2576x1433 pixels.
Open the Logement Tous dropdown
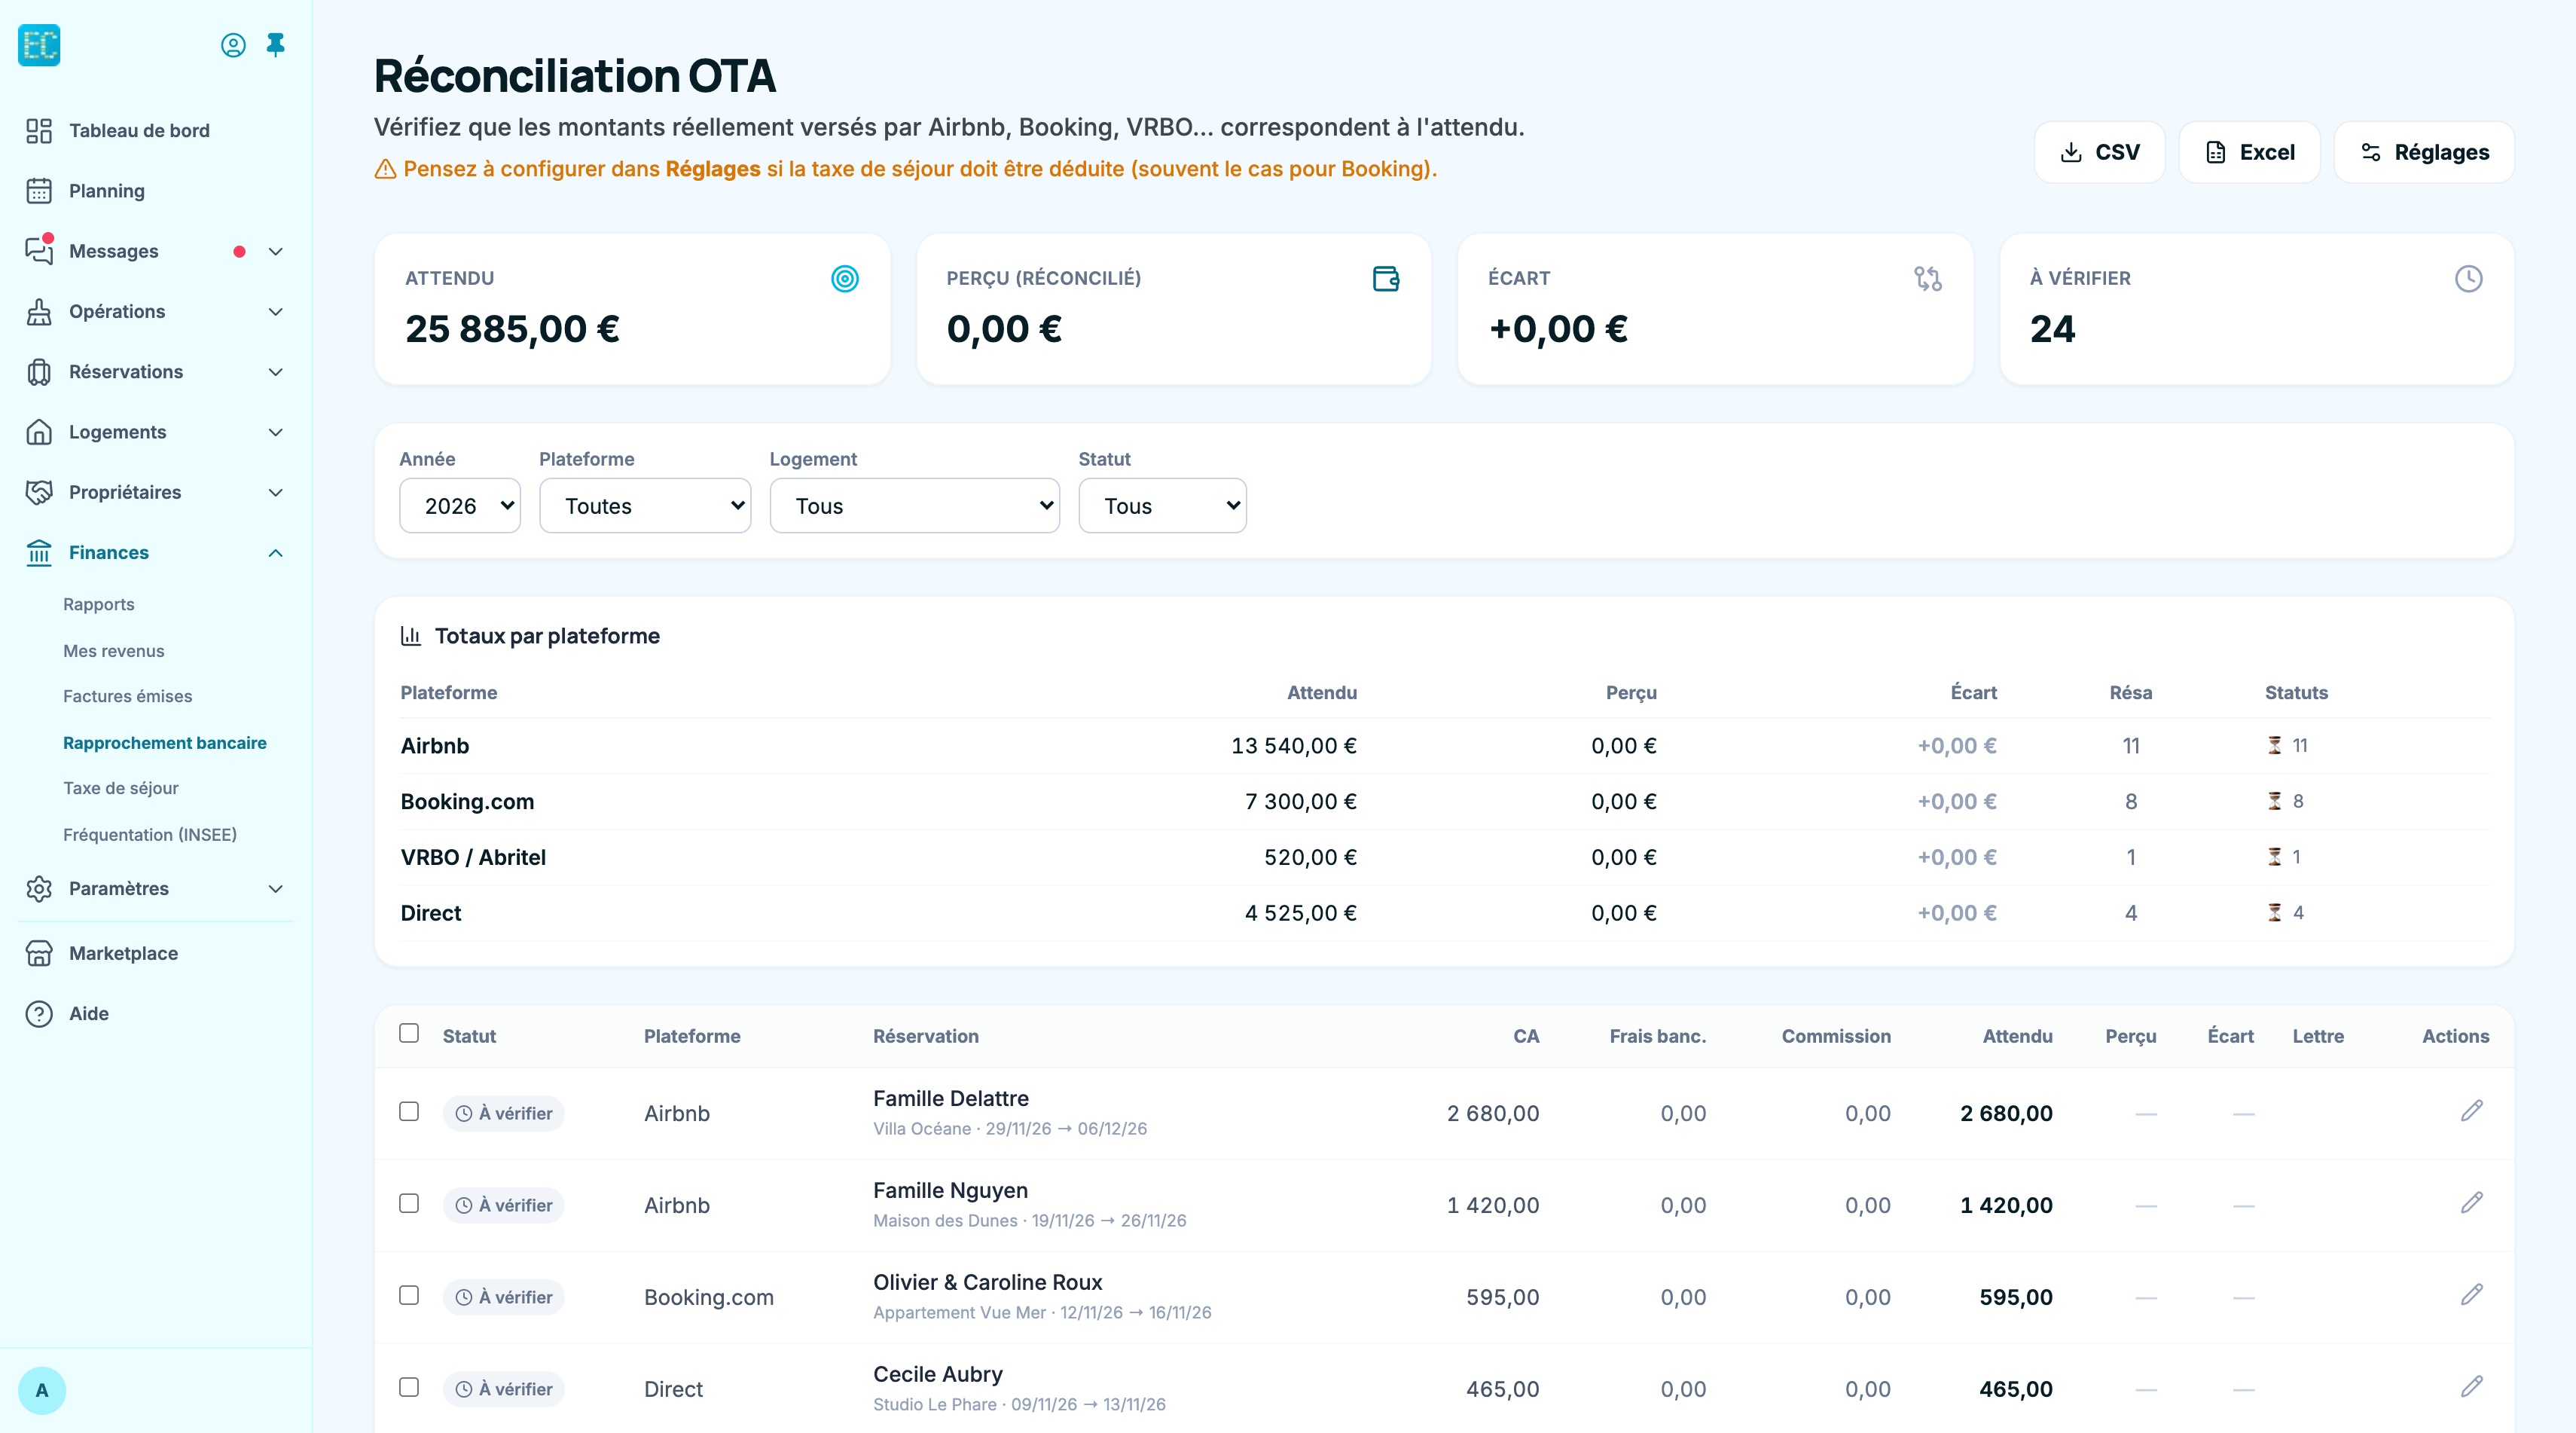click(x=915, y=506)
